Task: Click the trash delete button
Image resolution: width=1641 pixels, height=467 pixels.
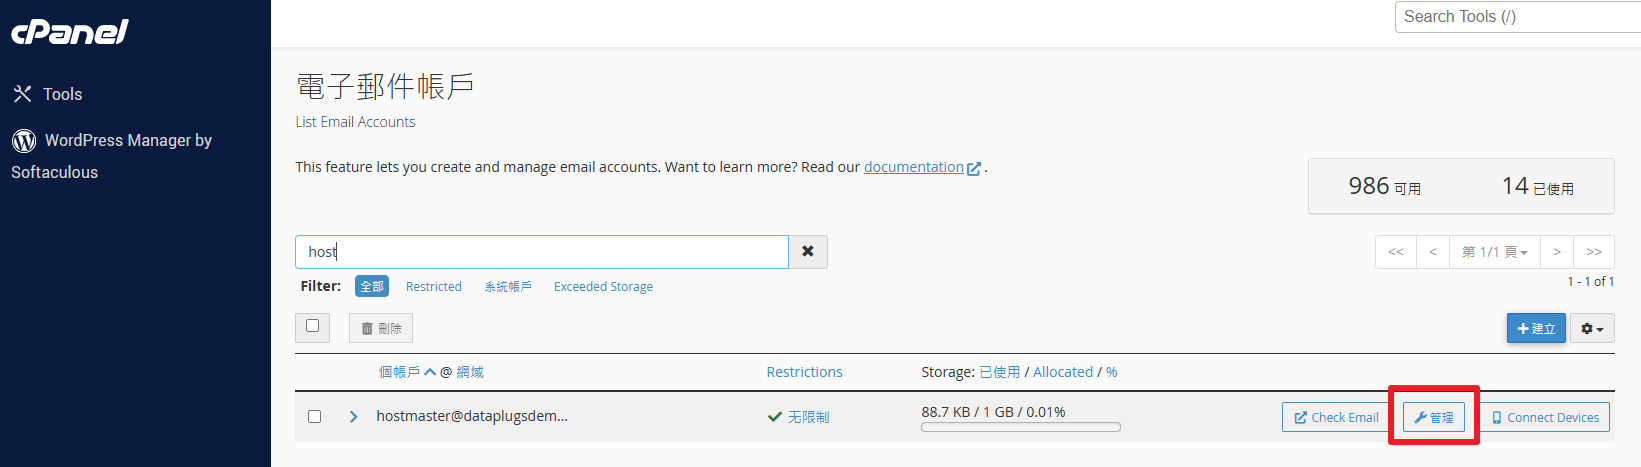Action: pyautogui.click(x=381, y=328)
